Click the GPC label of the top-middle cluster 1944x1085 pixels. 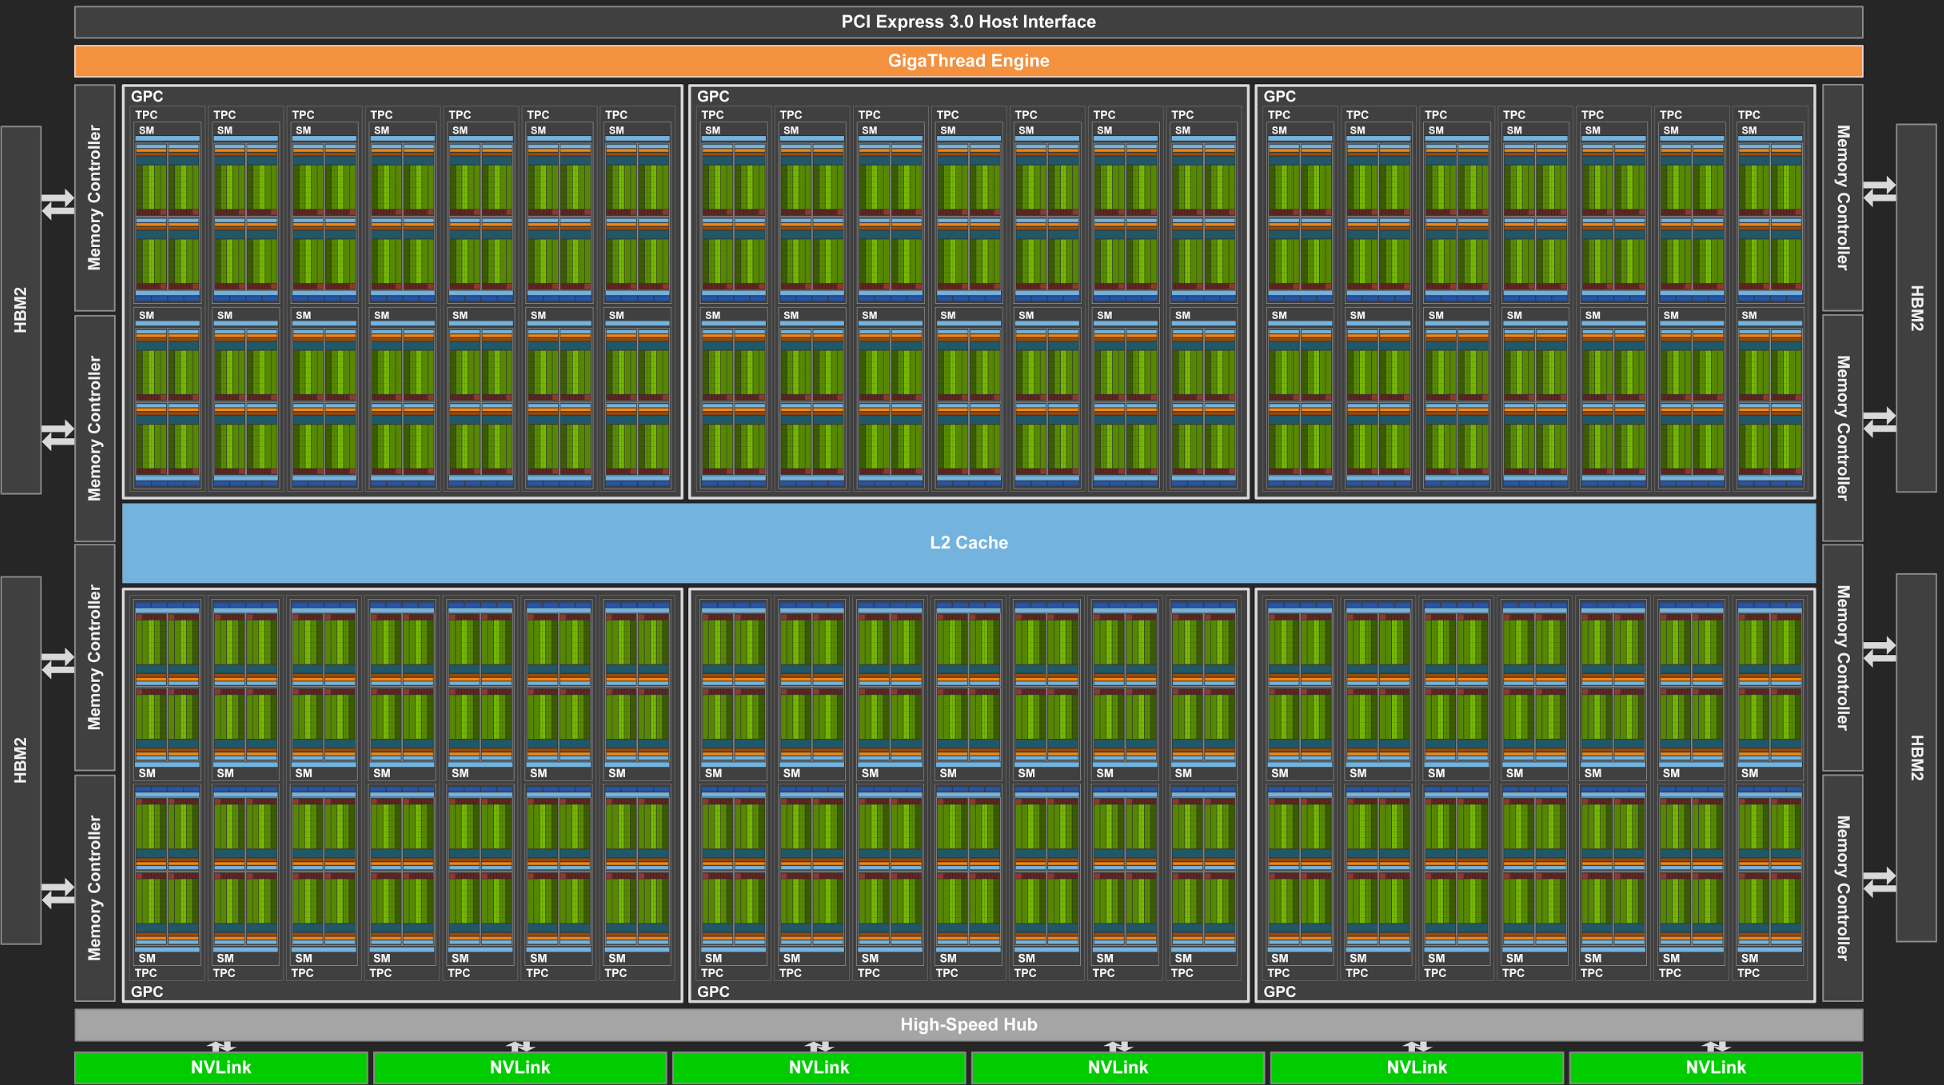coord(714,95)
